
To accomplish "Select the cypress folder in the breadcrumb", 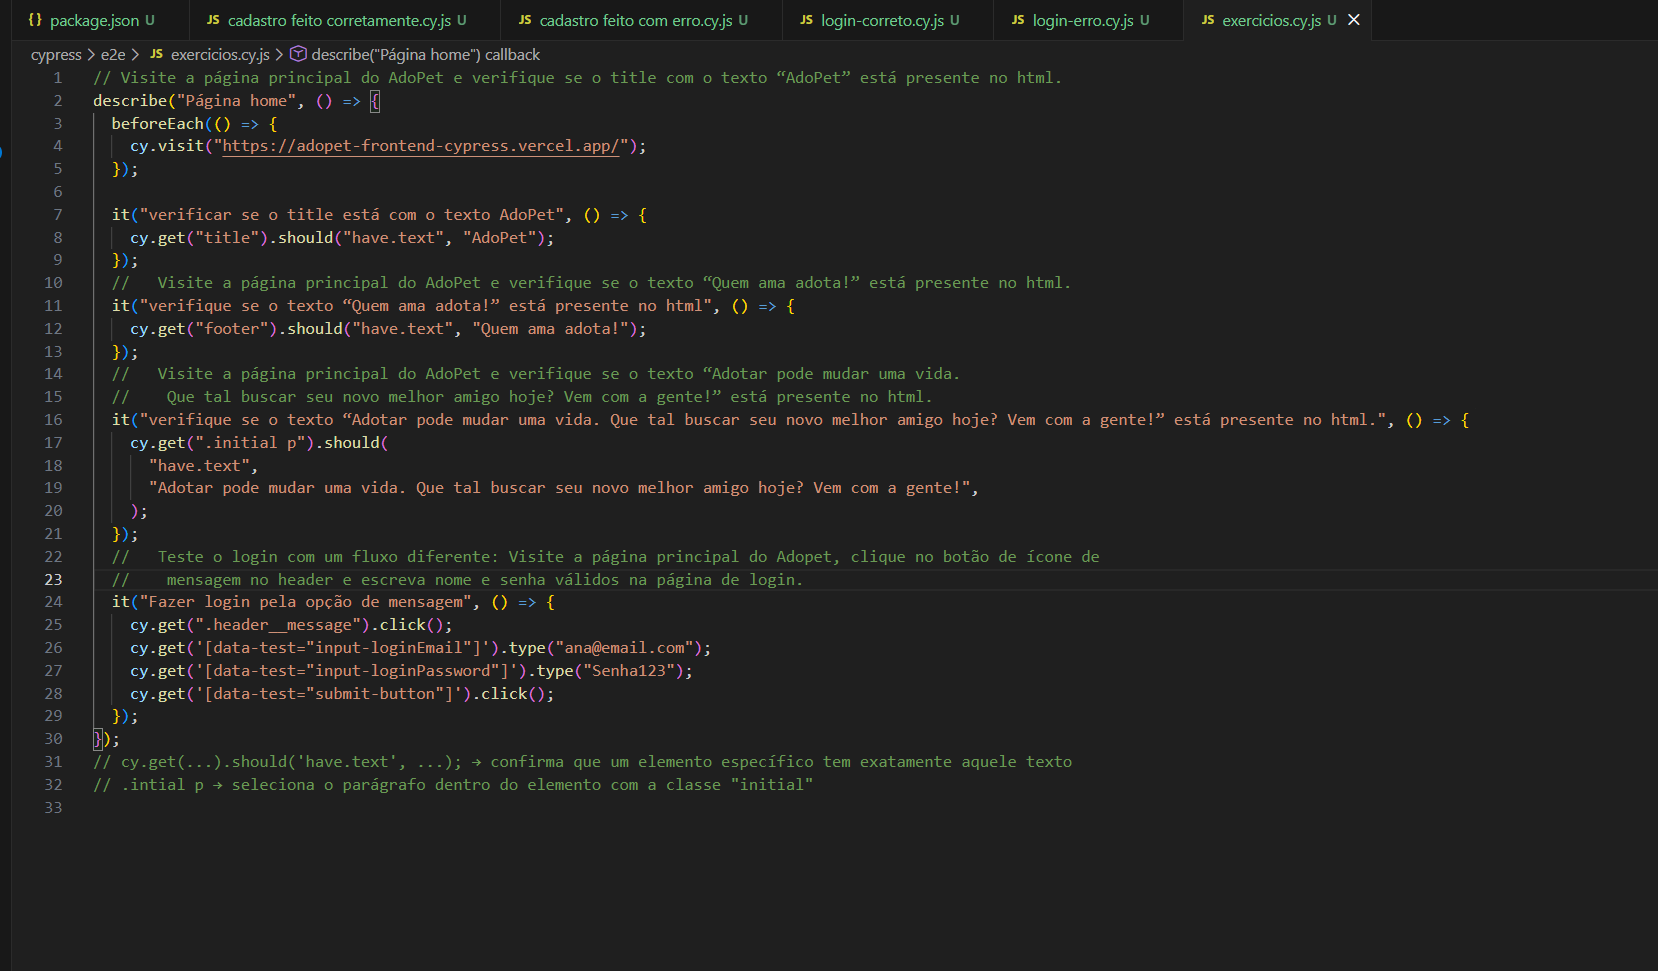I will point(56,55).
